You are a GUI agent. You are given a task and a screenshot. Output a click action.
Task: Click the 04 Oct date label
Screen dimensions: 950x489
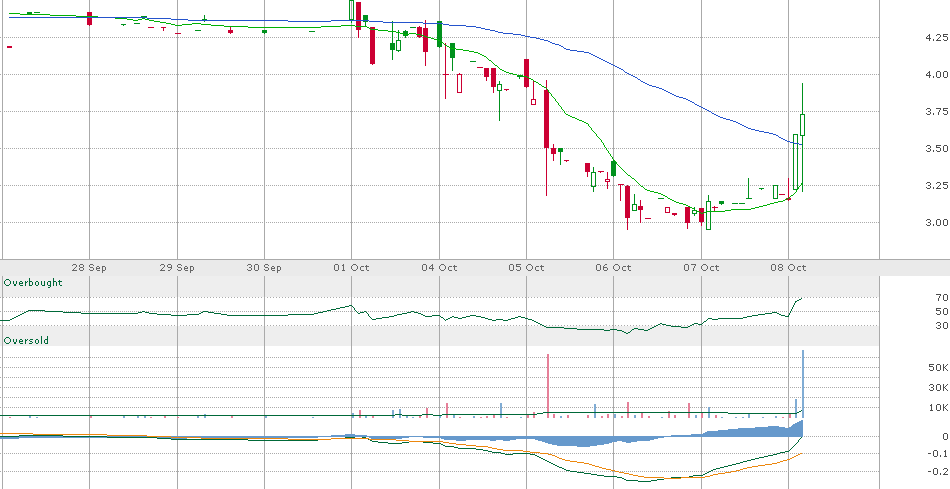pos(439,267)
